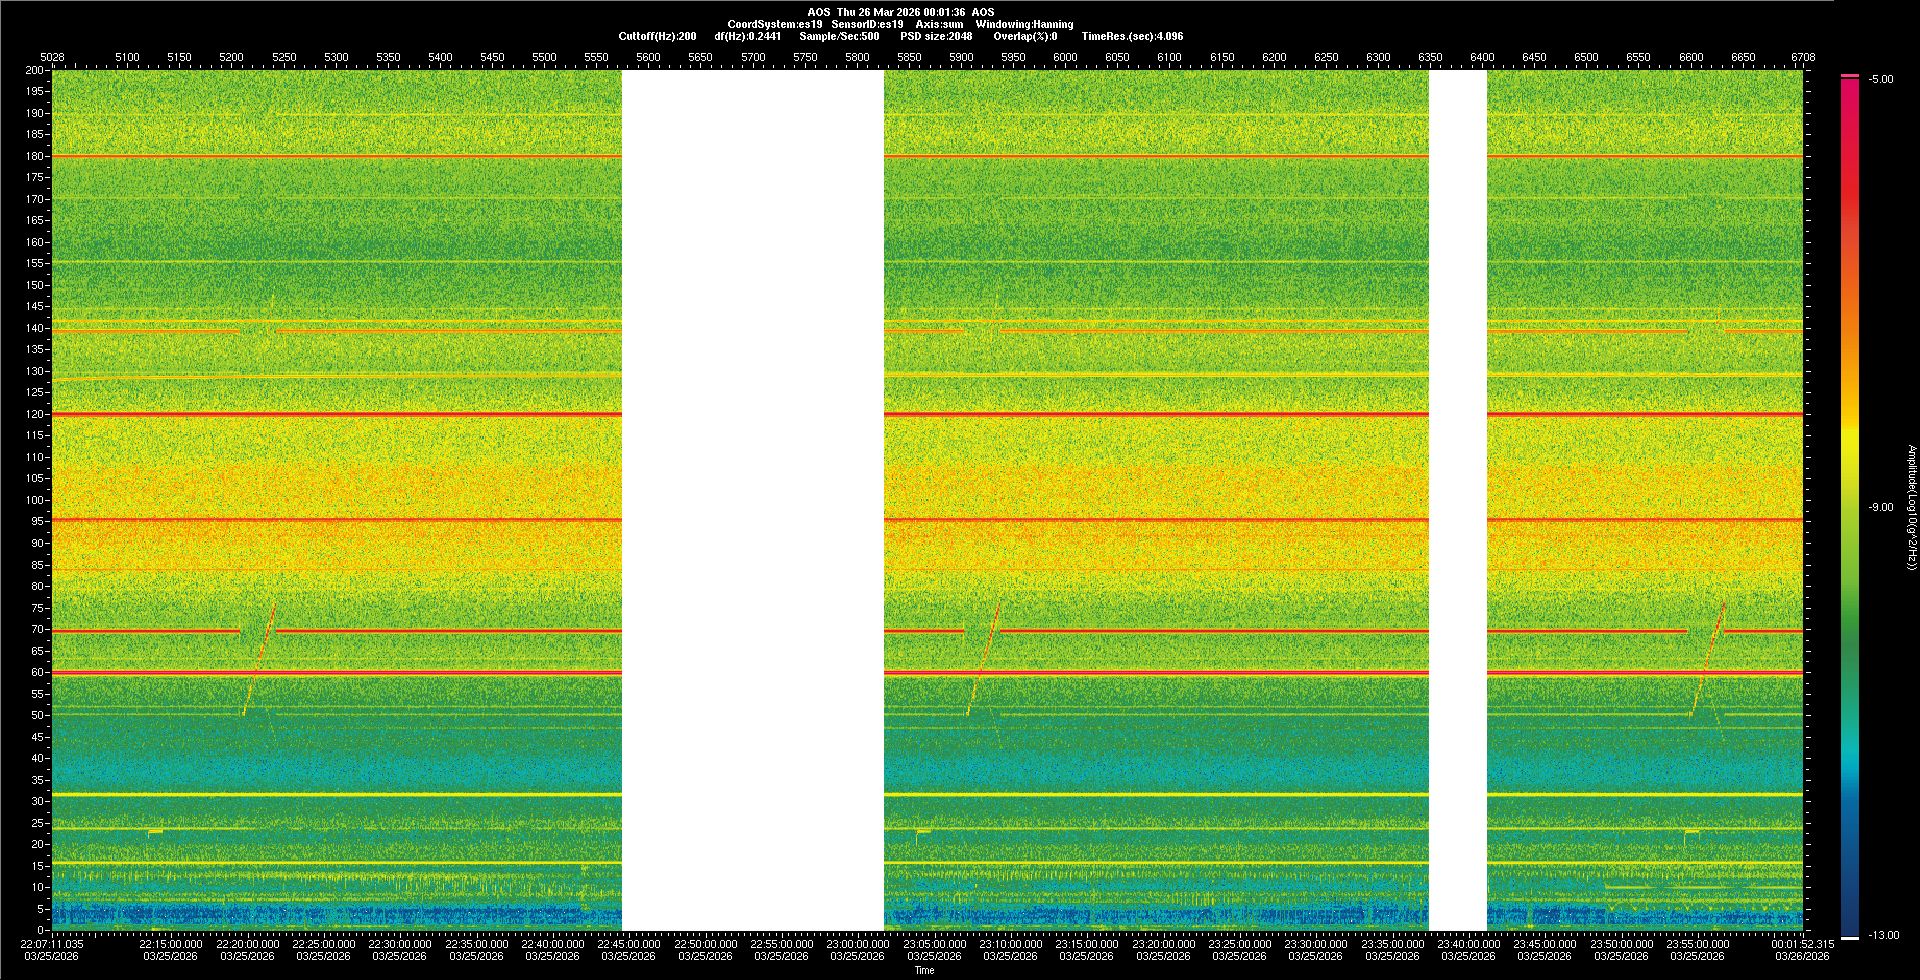Click the -13.00 colorbar minimum label
The height and width of the screenshot is (980, 1920).
point(1883,935)
